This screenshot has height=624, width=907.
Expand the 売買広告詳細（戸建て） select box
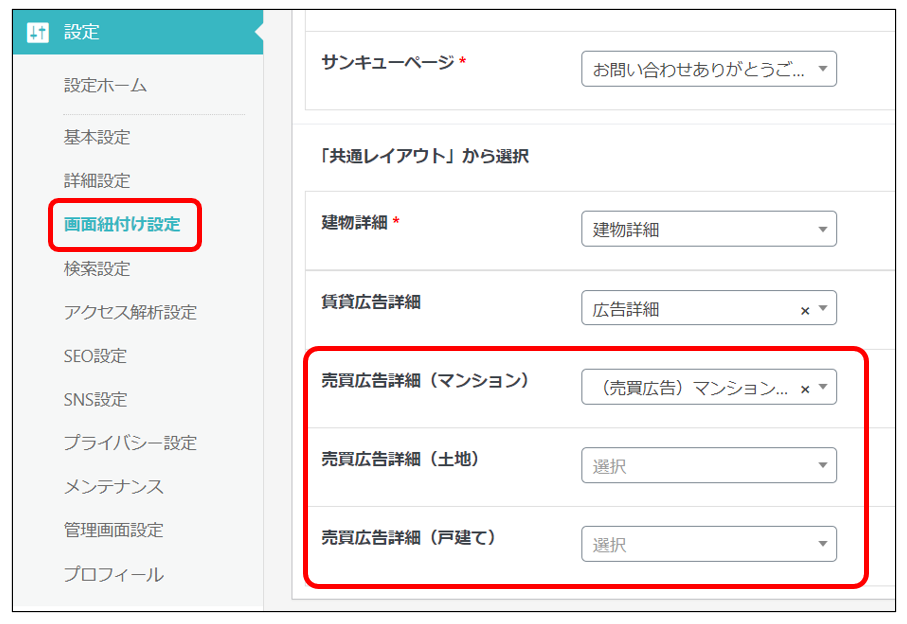(x=708, y=545)
